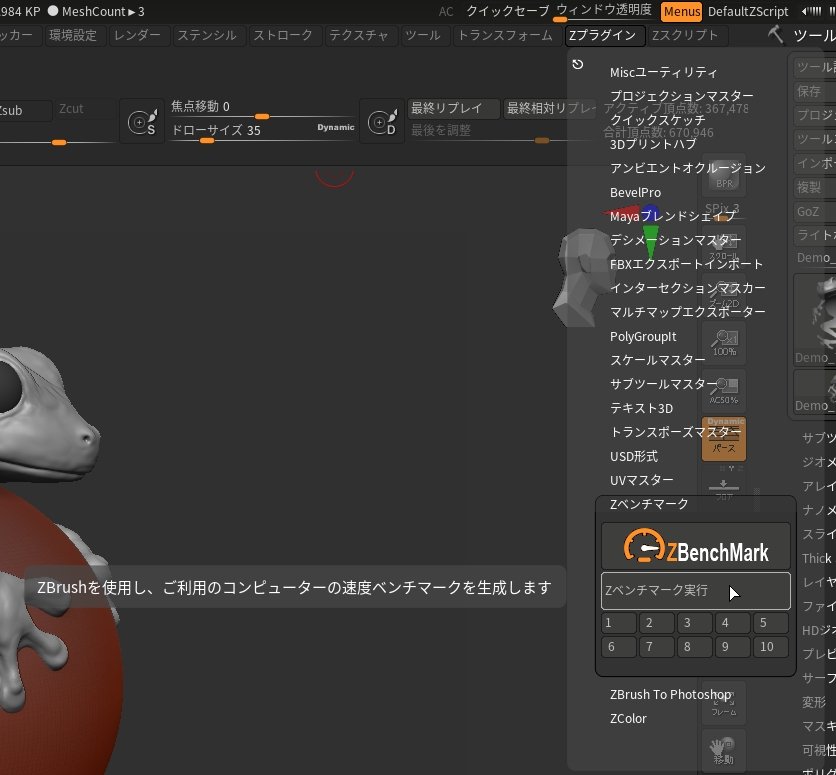Expand the BevelPro section
The image size is (836, 775).
[636, 192]
